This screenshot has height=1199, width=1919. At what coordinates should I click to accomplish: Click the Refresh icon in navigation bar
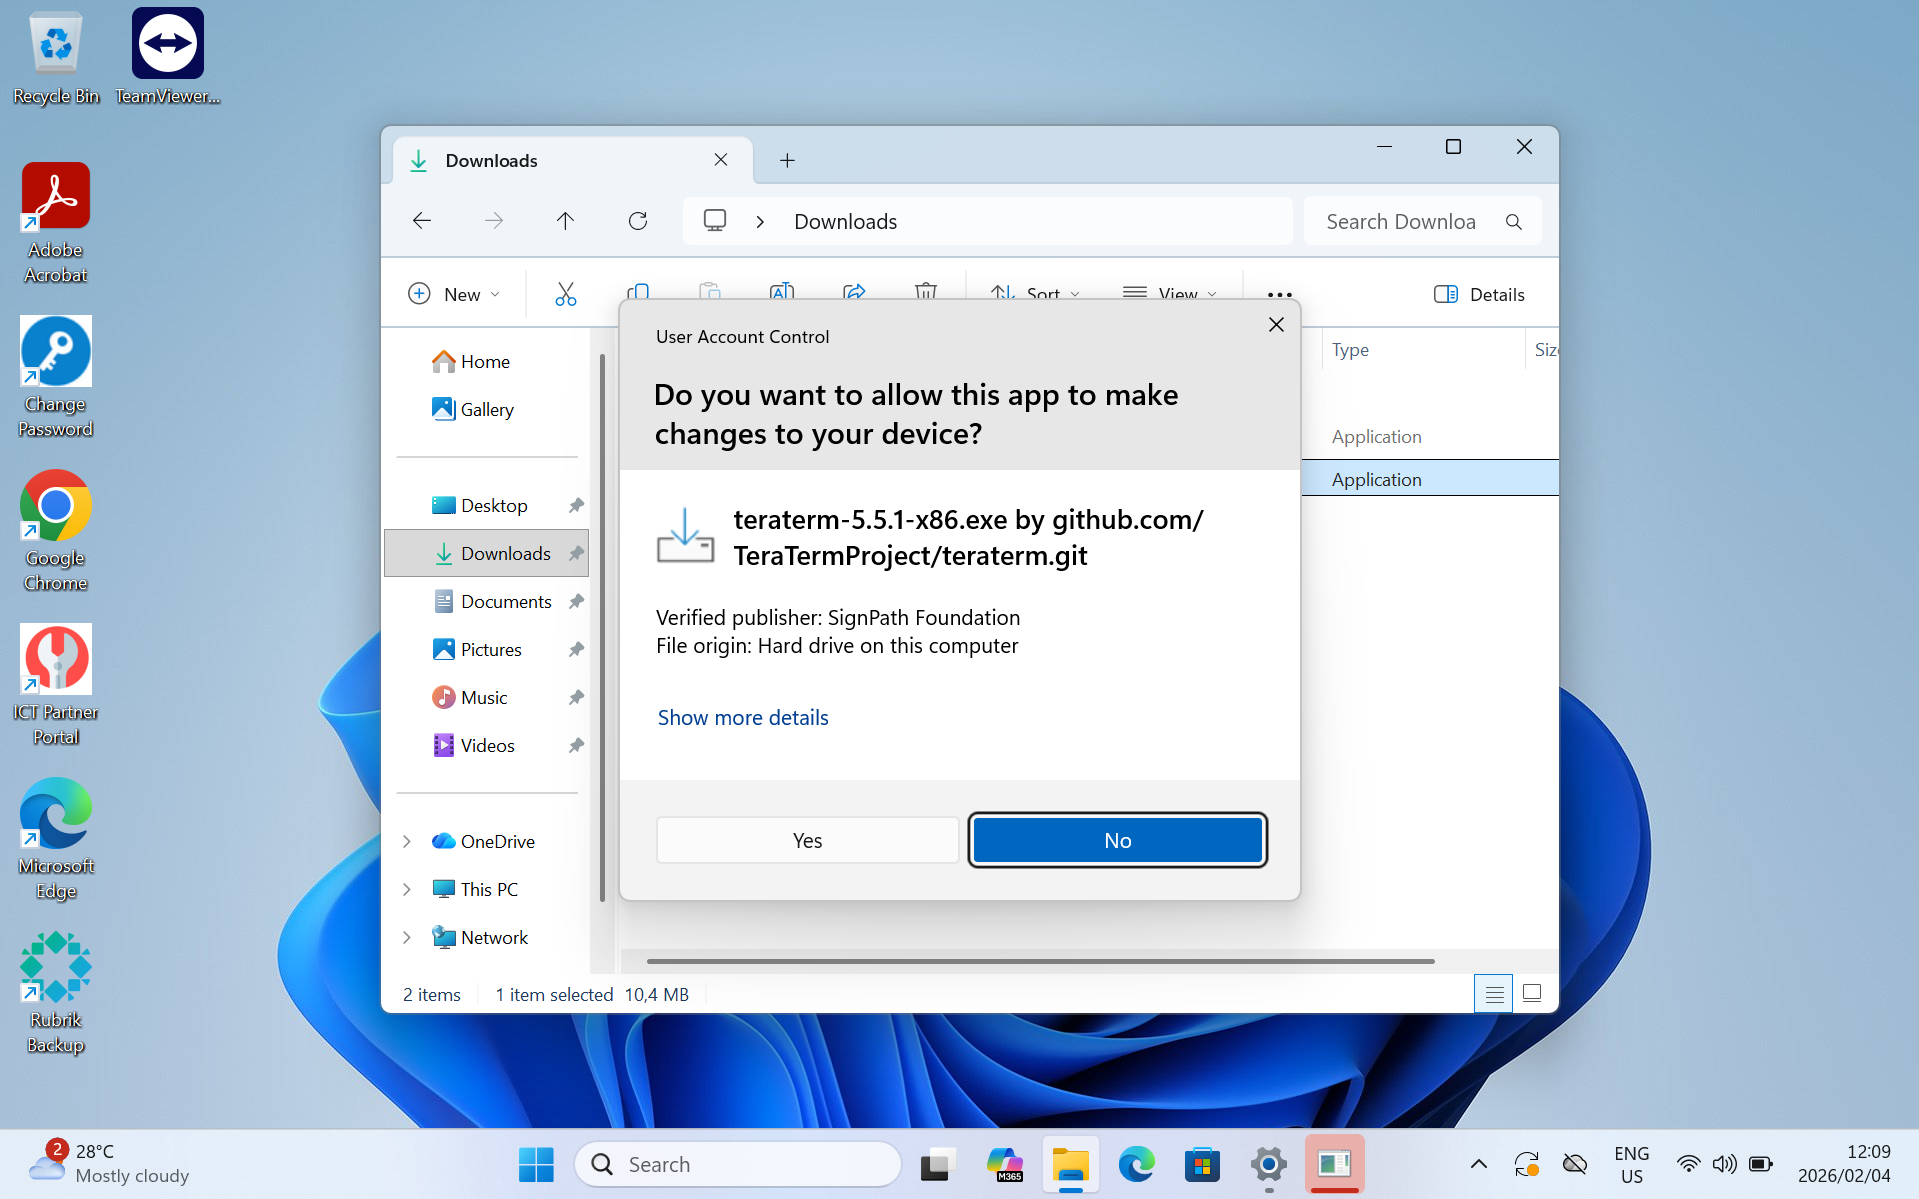point(637,221)
